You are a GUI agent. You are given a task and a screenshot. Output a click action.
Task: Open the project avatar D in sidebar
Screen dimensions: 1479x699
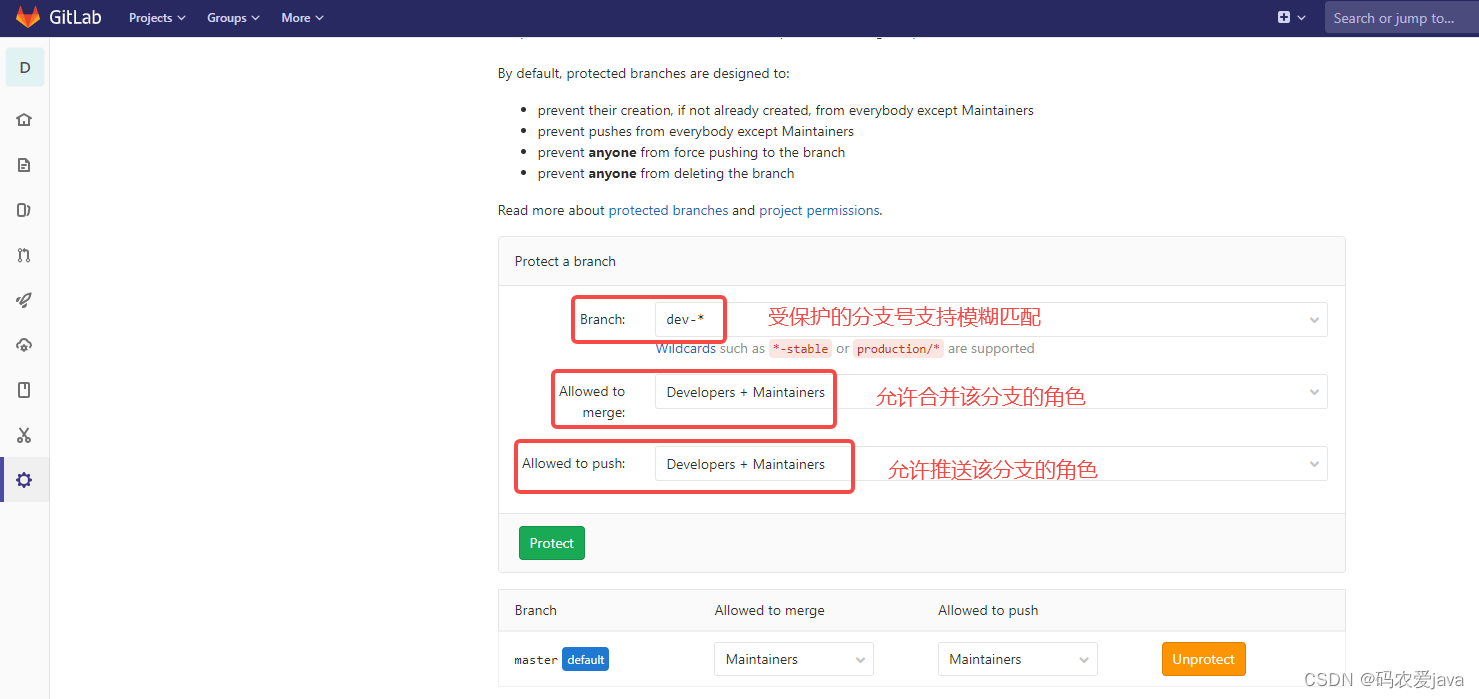(x=25, y=67)
